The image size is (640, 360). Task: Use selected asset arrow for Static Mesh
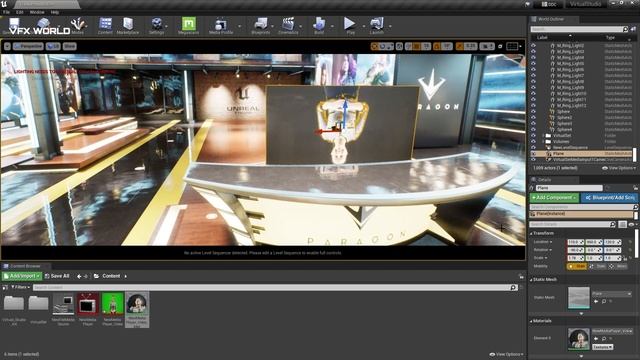click(x=596, y=301)
